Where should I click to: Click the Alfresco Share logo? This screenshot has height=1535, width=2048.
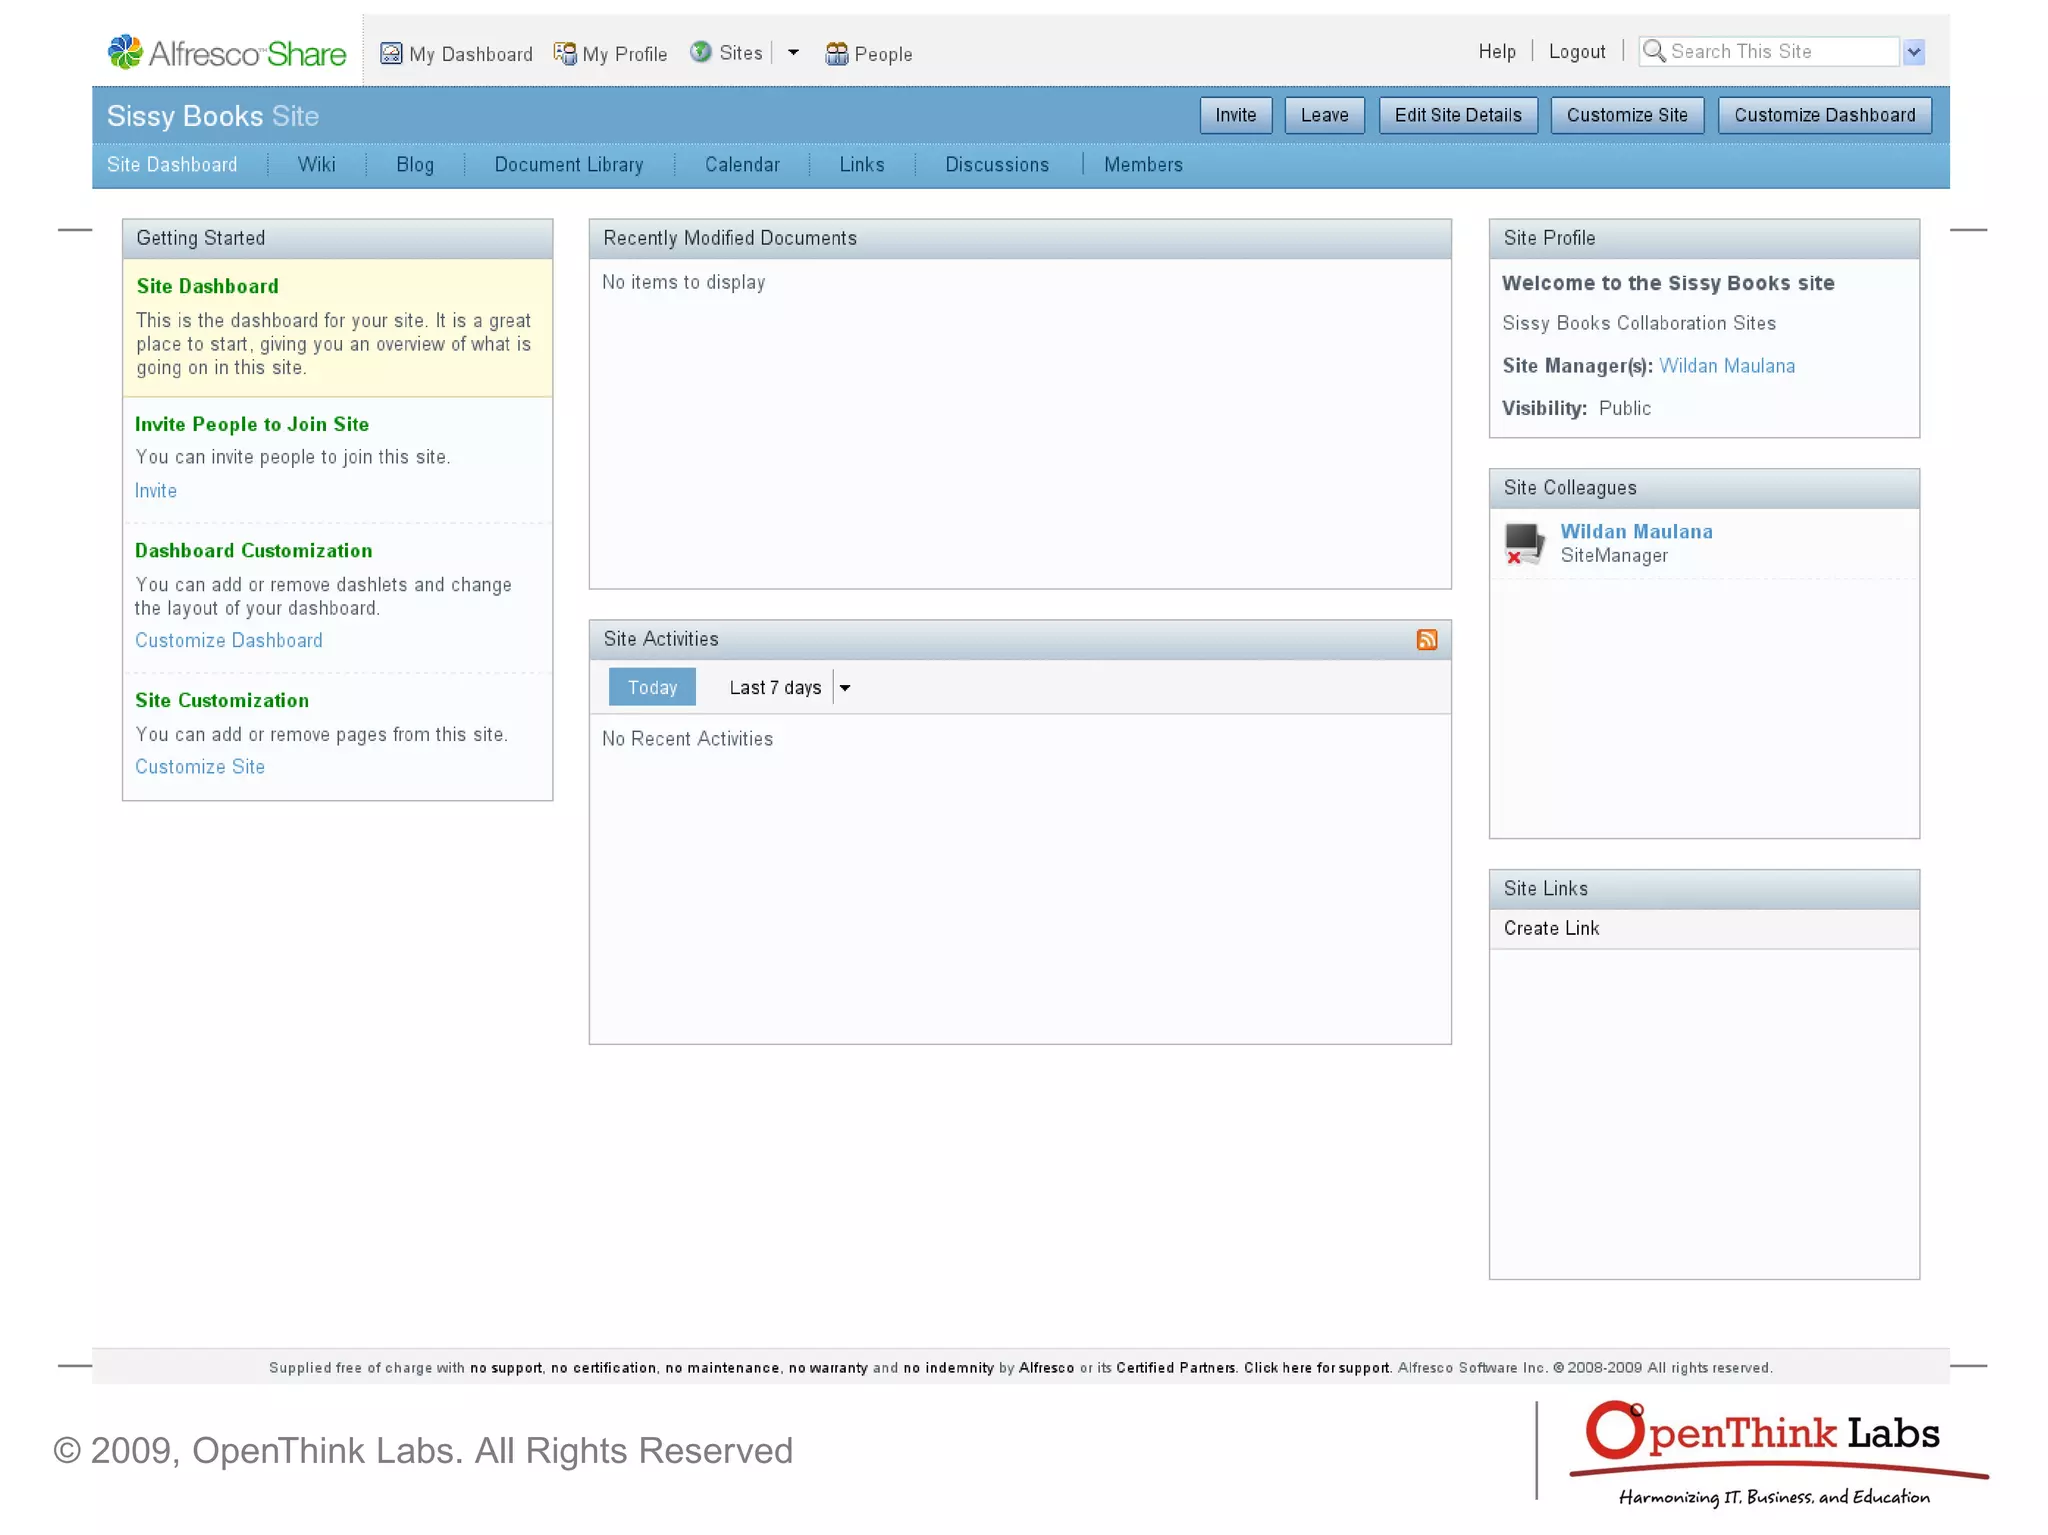(x=227, y=52)
